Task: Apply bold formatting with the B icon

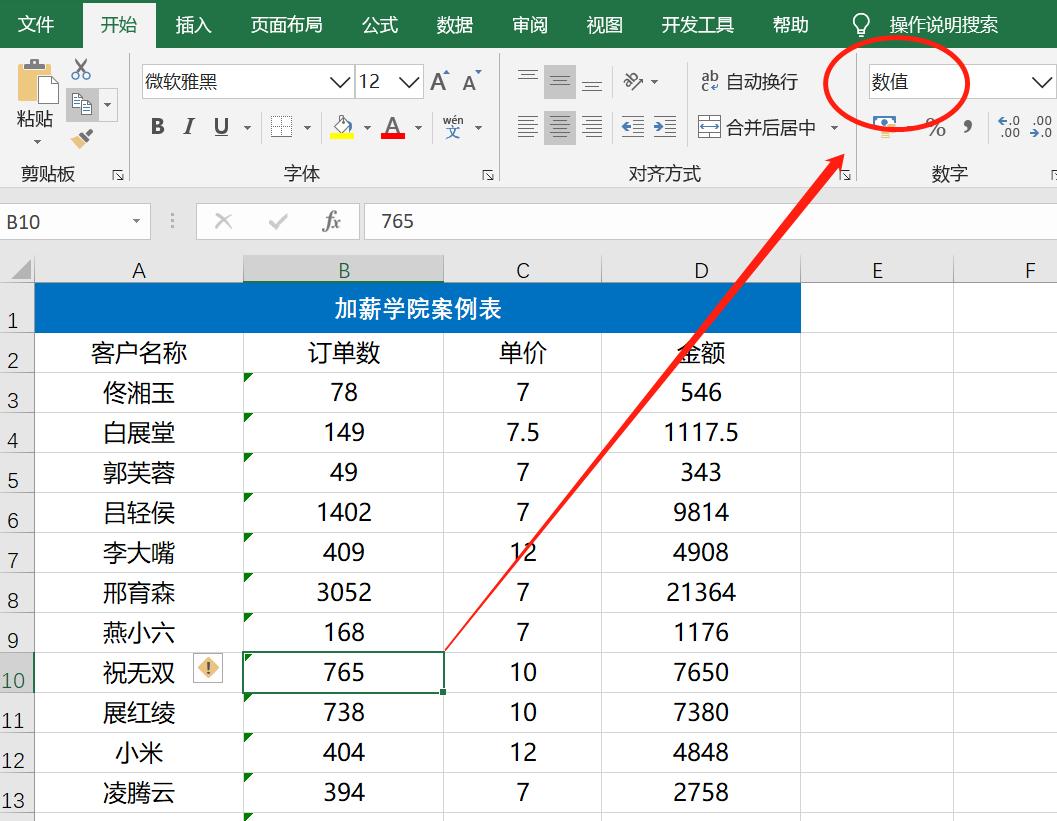Action: pos(156,126)
